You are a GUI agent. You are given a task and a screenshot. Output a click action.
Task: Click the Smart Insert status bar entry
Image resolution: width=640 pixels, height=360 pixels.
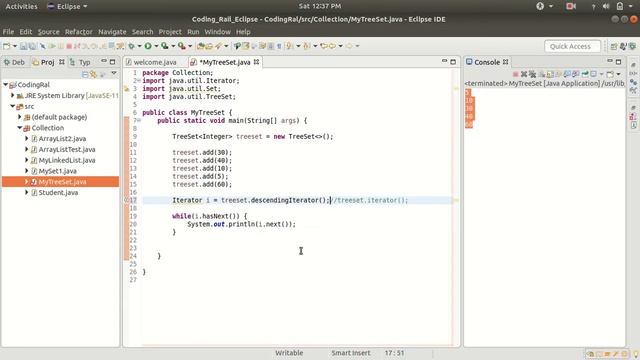(x=351, y=353)
